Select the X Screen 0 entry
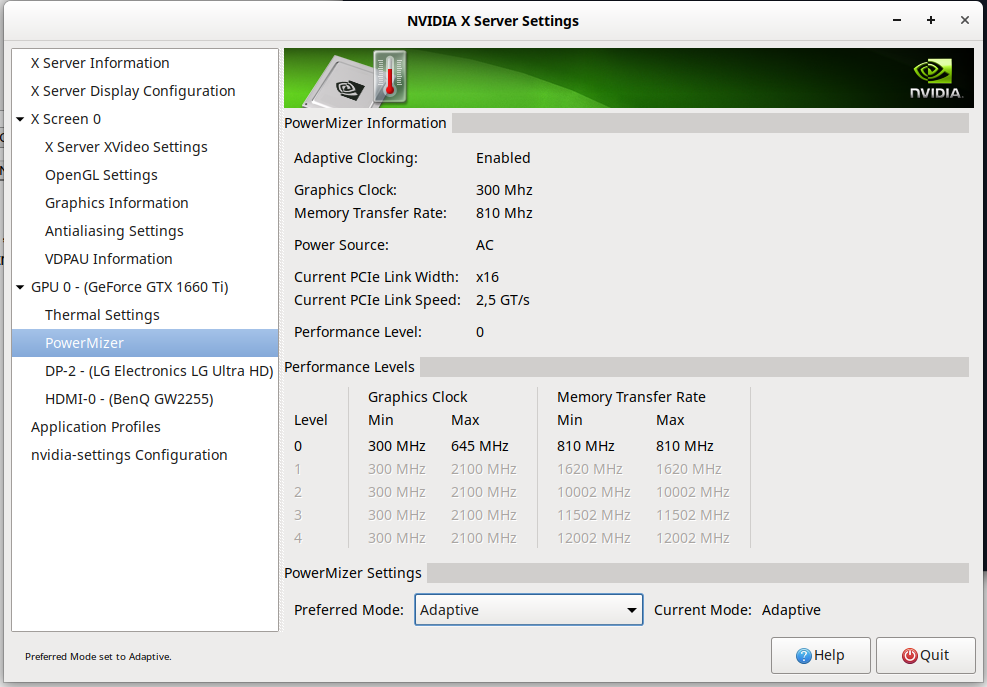Screen dimensions: 987x687 click(65, 119)
